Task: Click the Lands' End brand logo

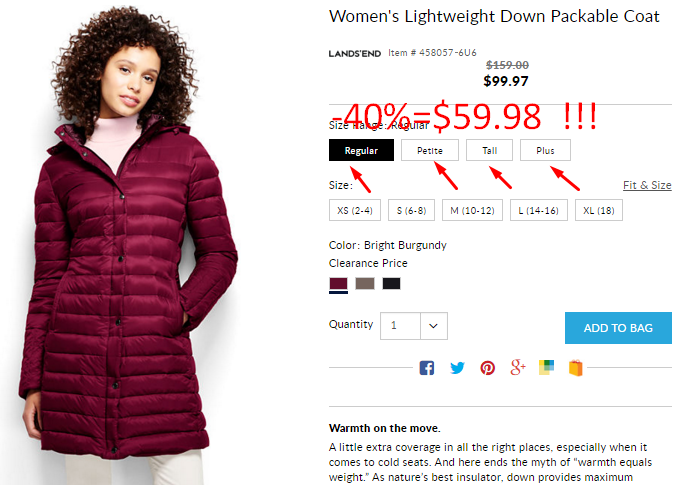Action: click(355, 54)
